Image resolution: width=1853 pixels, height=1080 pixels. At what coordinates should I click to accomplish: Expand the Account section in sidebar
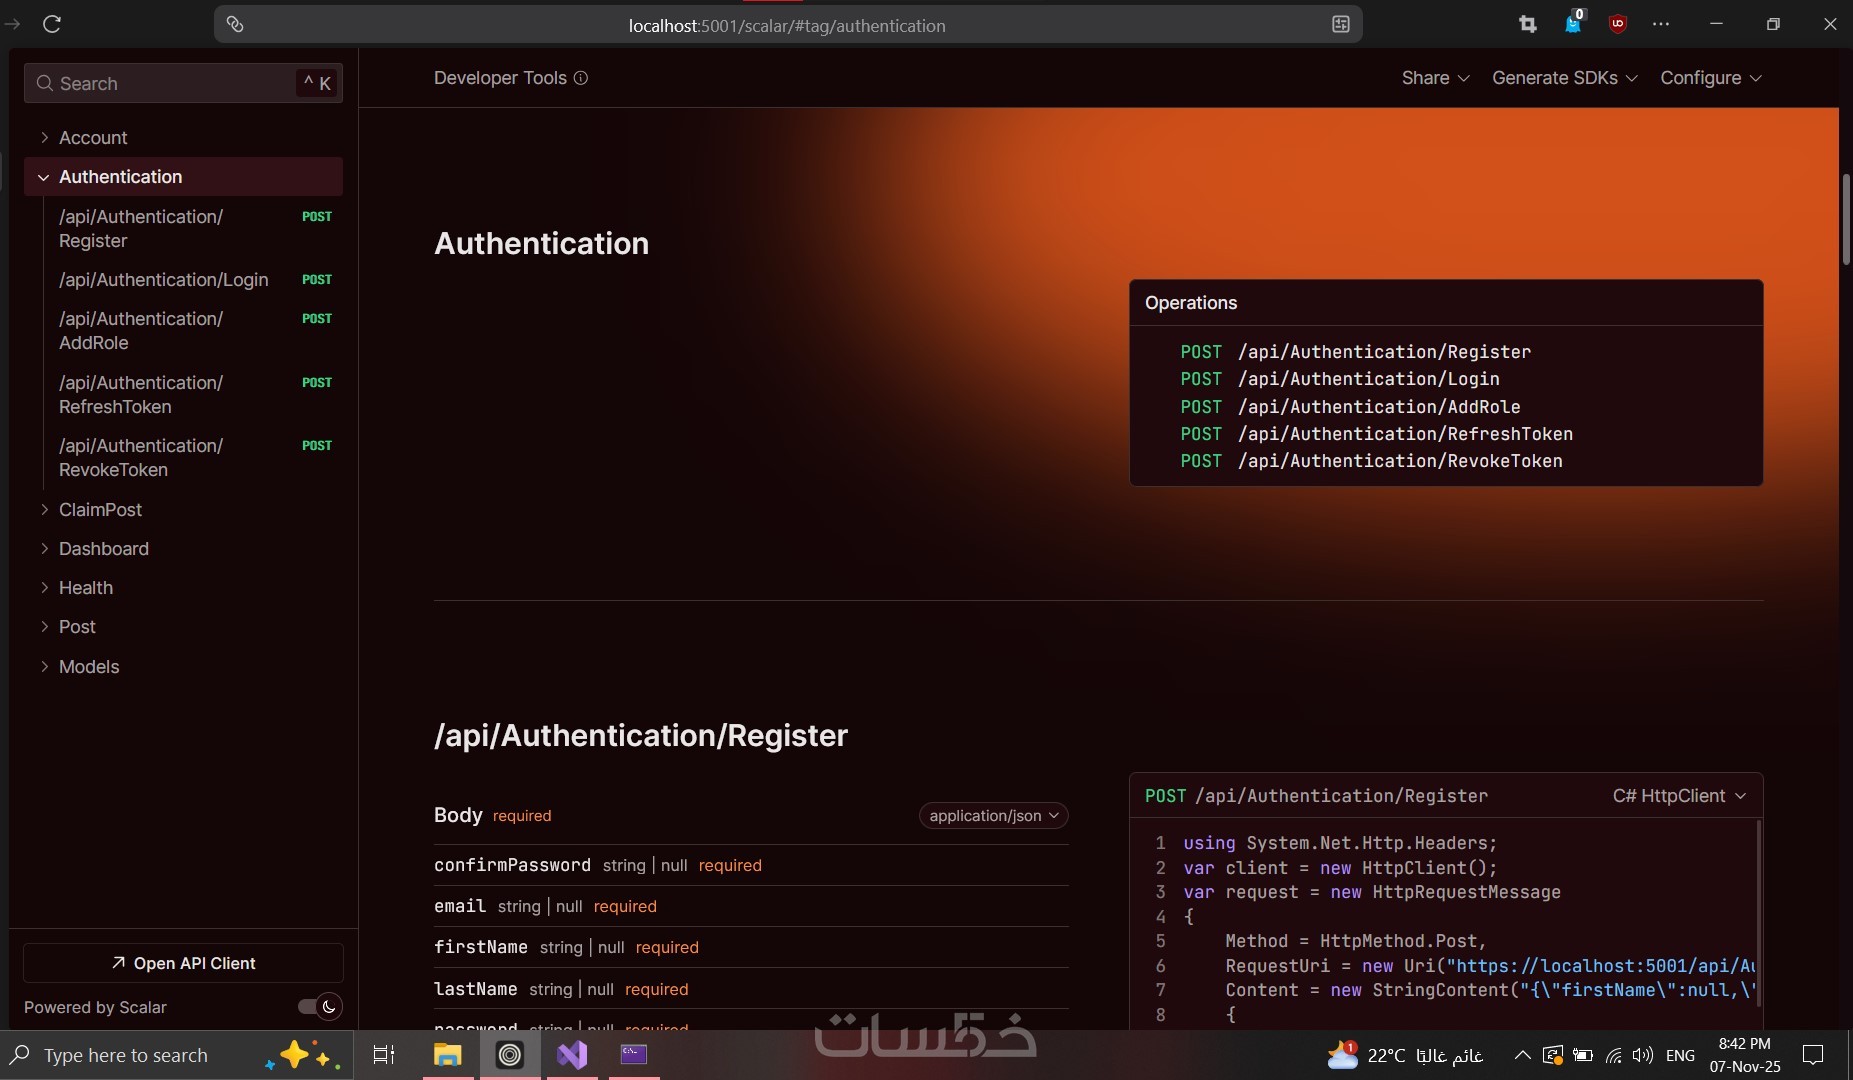(x=44, y=137)
